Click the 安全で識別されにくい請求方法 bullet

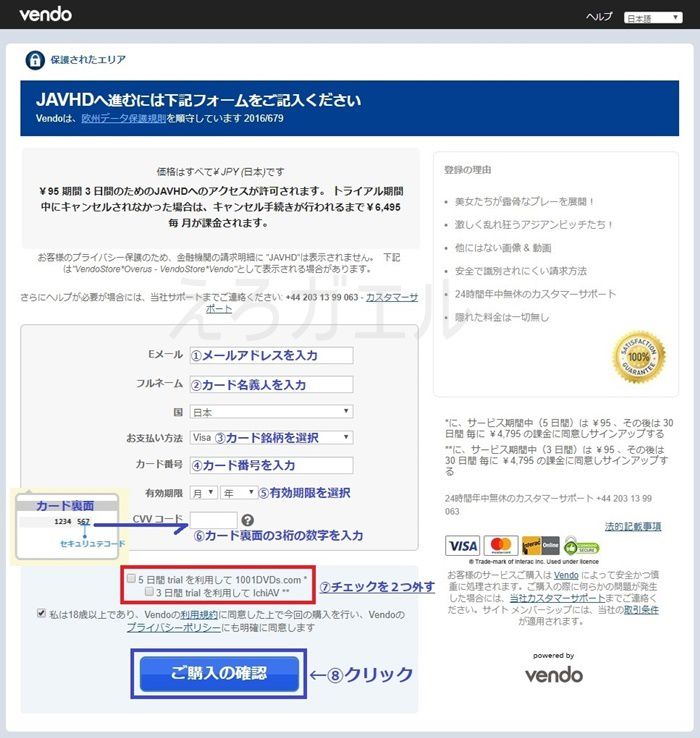(x=521, y=271)
